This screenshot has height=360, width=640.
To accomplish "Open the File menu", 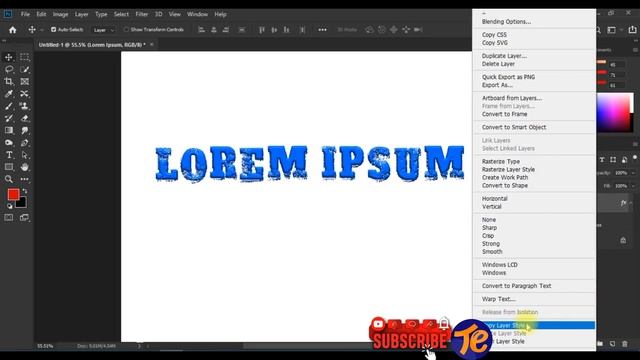I will 25,14.
